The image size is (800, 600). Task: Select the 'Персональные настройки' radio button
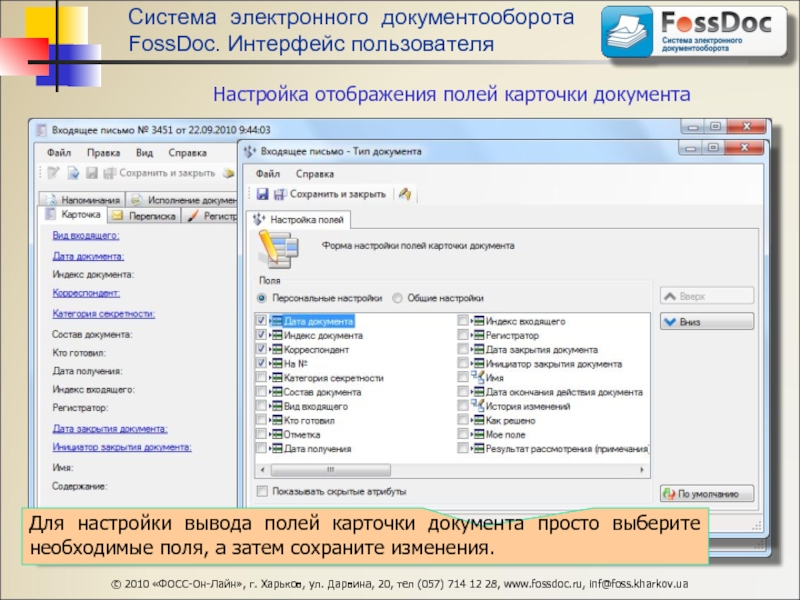262,298
